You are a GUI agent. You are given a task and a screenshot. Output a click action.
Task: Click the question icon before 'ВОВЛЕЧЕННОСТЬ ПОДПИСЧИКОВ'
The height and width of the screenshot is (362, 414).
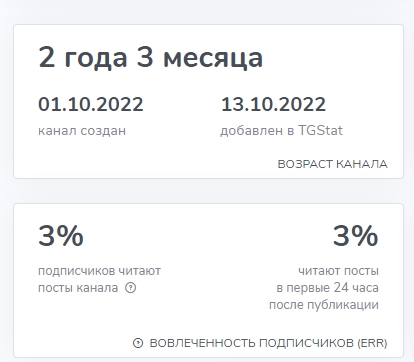coord(138,343)
